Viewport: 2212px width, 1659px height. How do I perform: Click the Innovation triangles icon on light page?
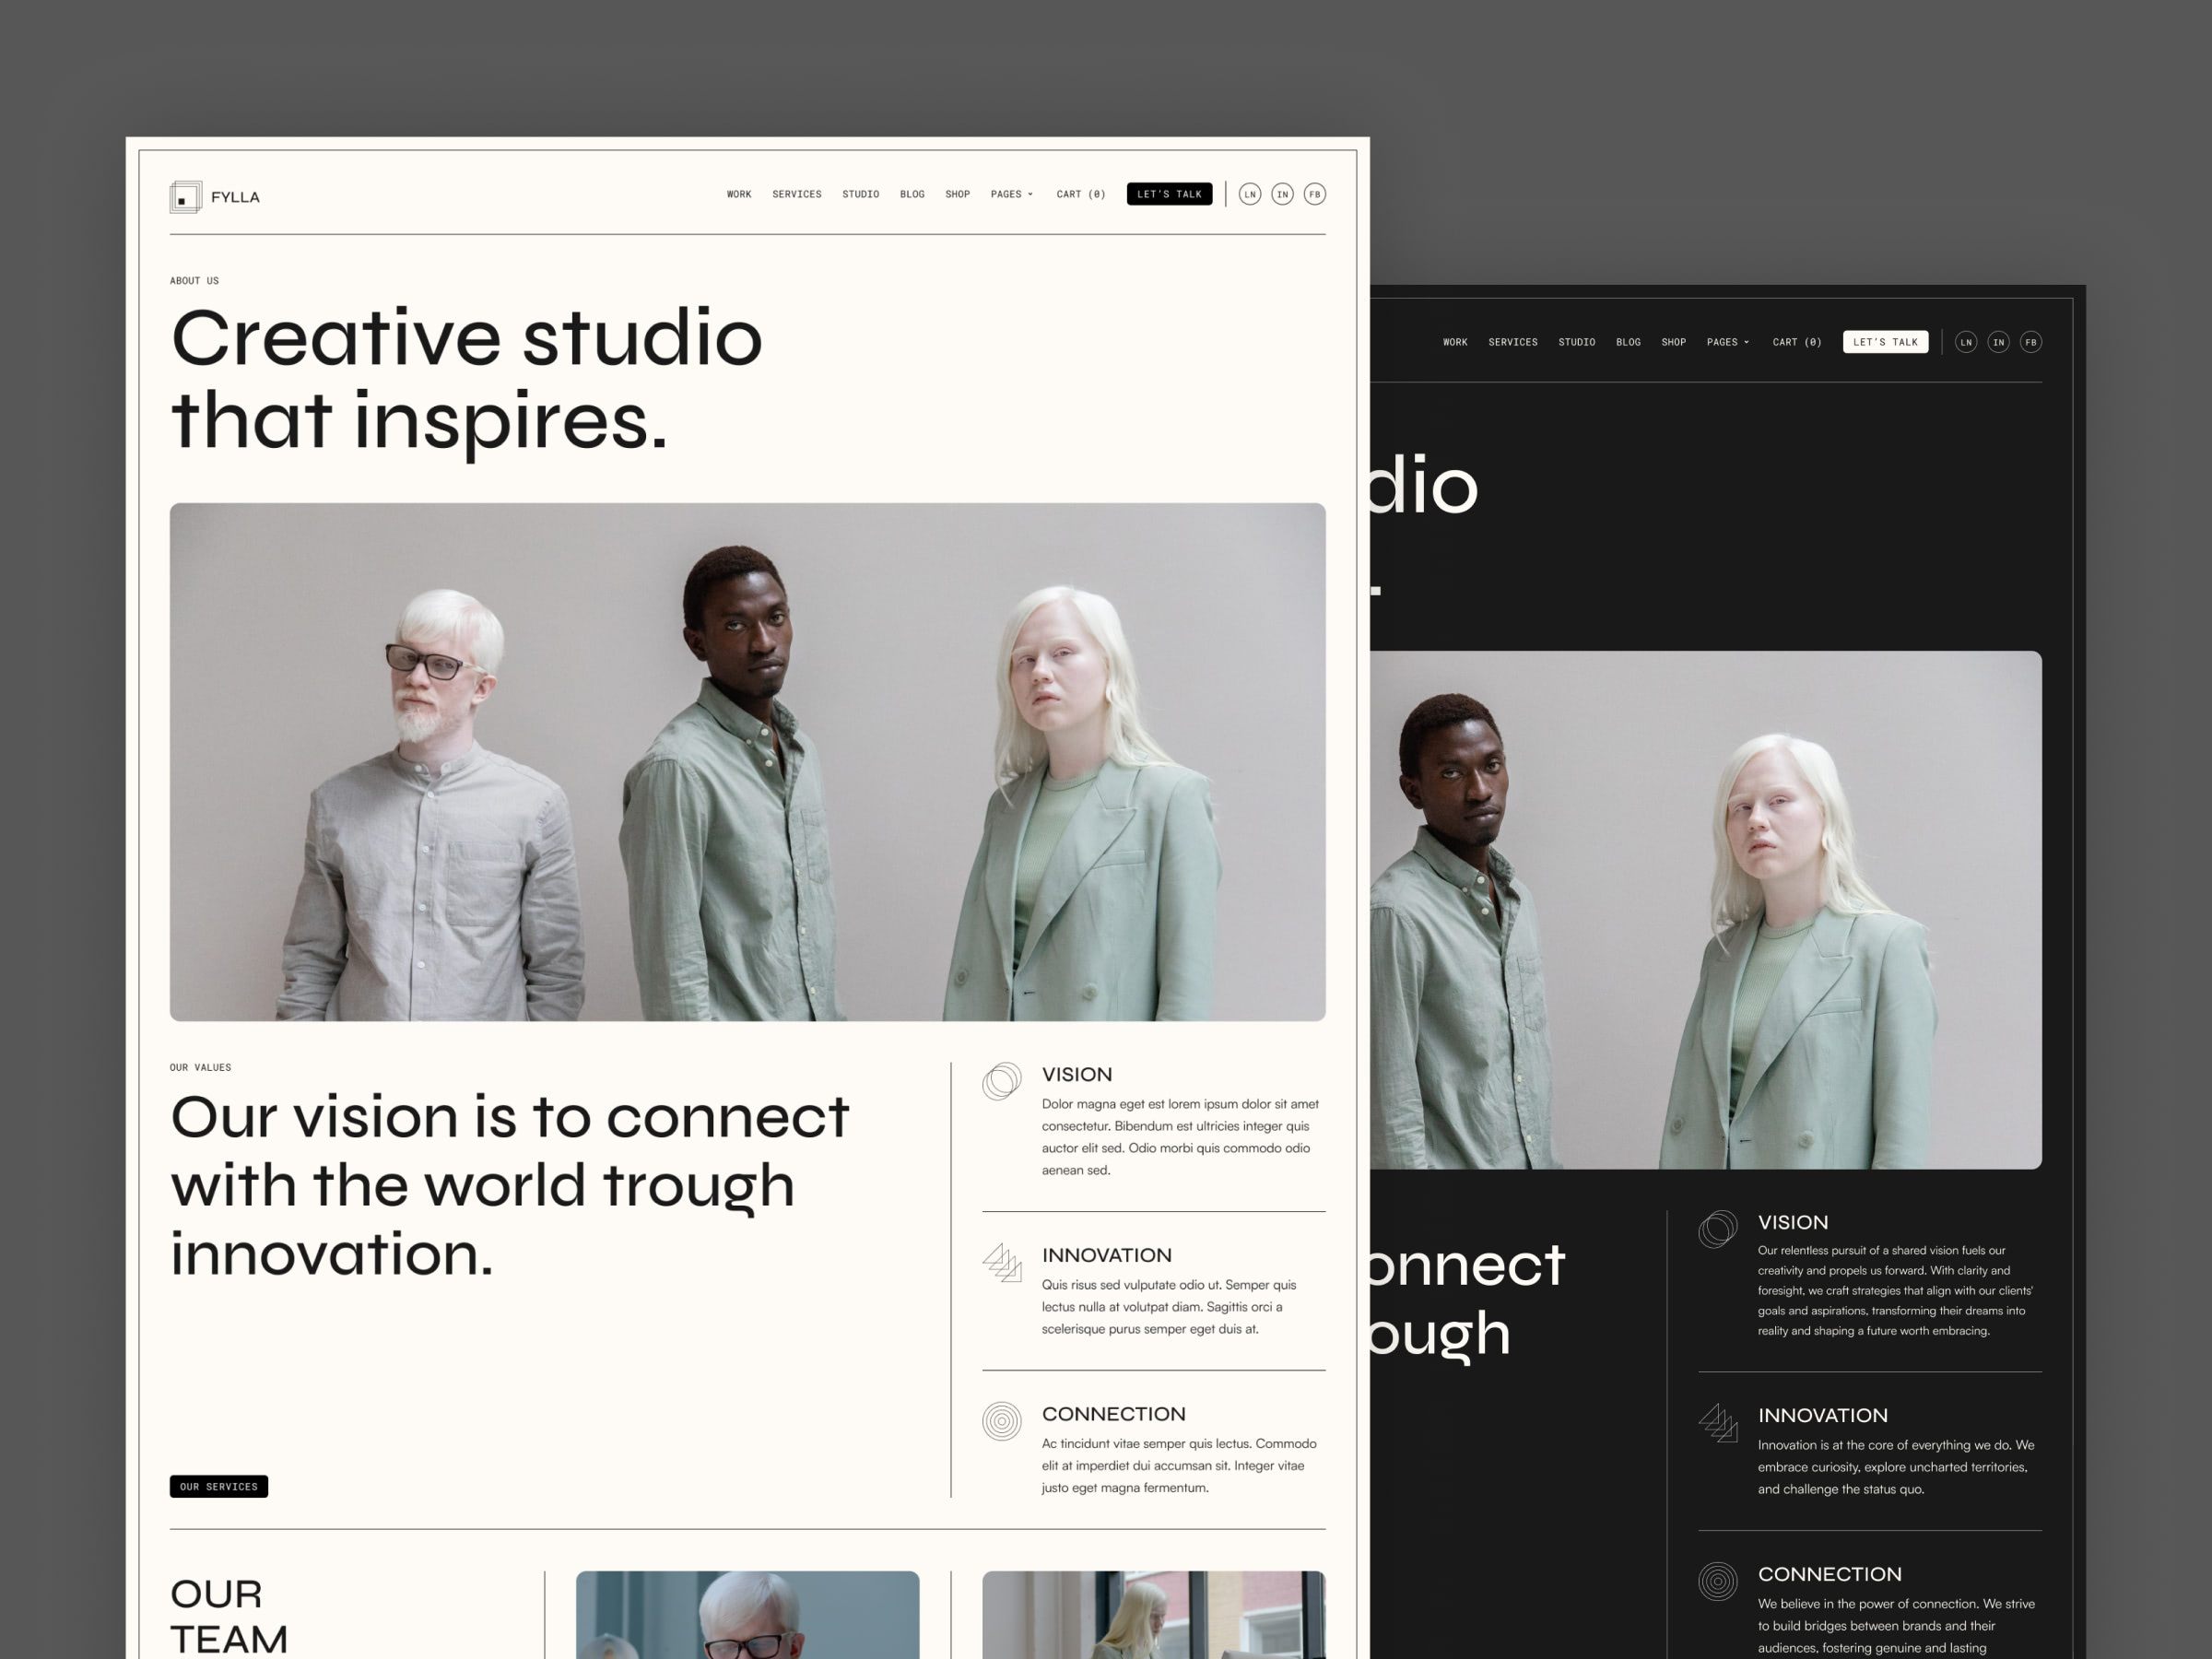[1001, 1262]
